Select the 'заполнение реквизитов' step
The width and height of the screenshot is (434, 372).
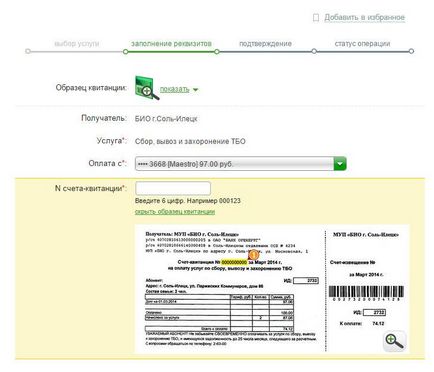pyautogui.click(x=171, y=44)
